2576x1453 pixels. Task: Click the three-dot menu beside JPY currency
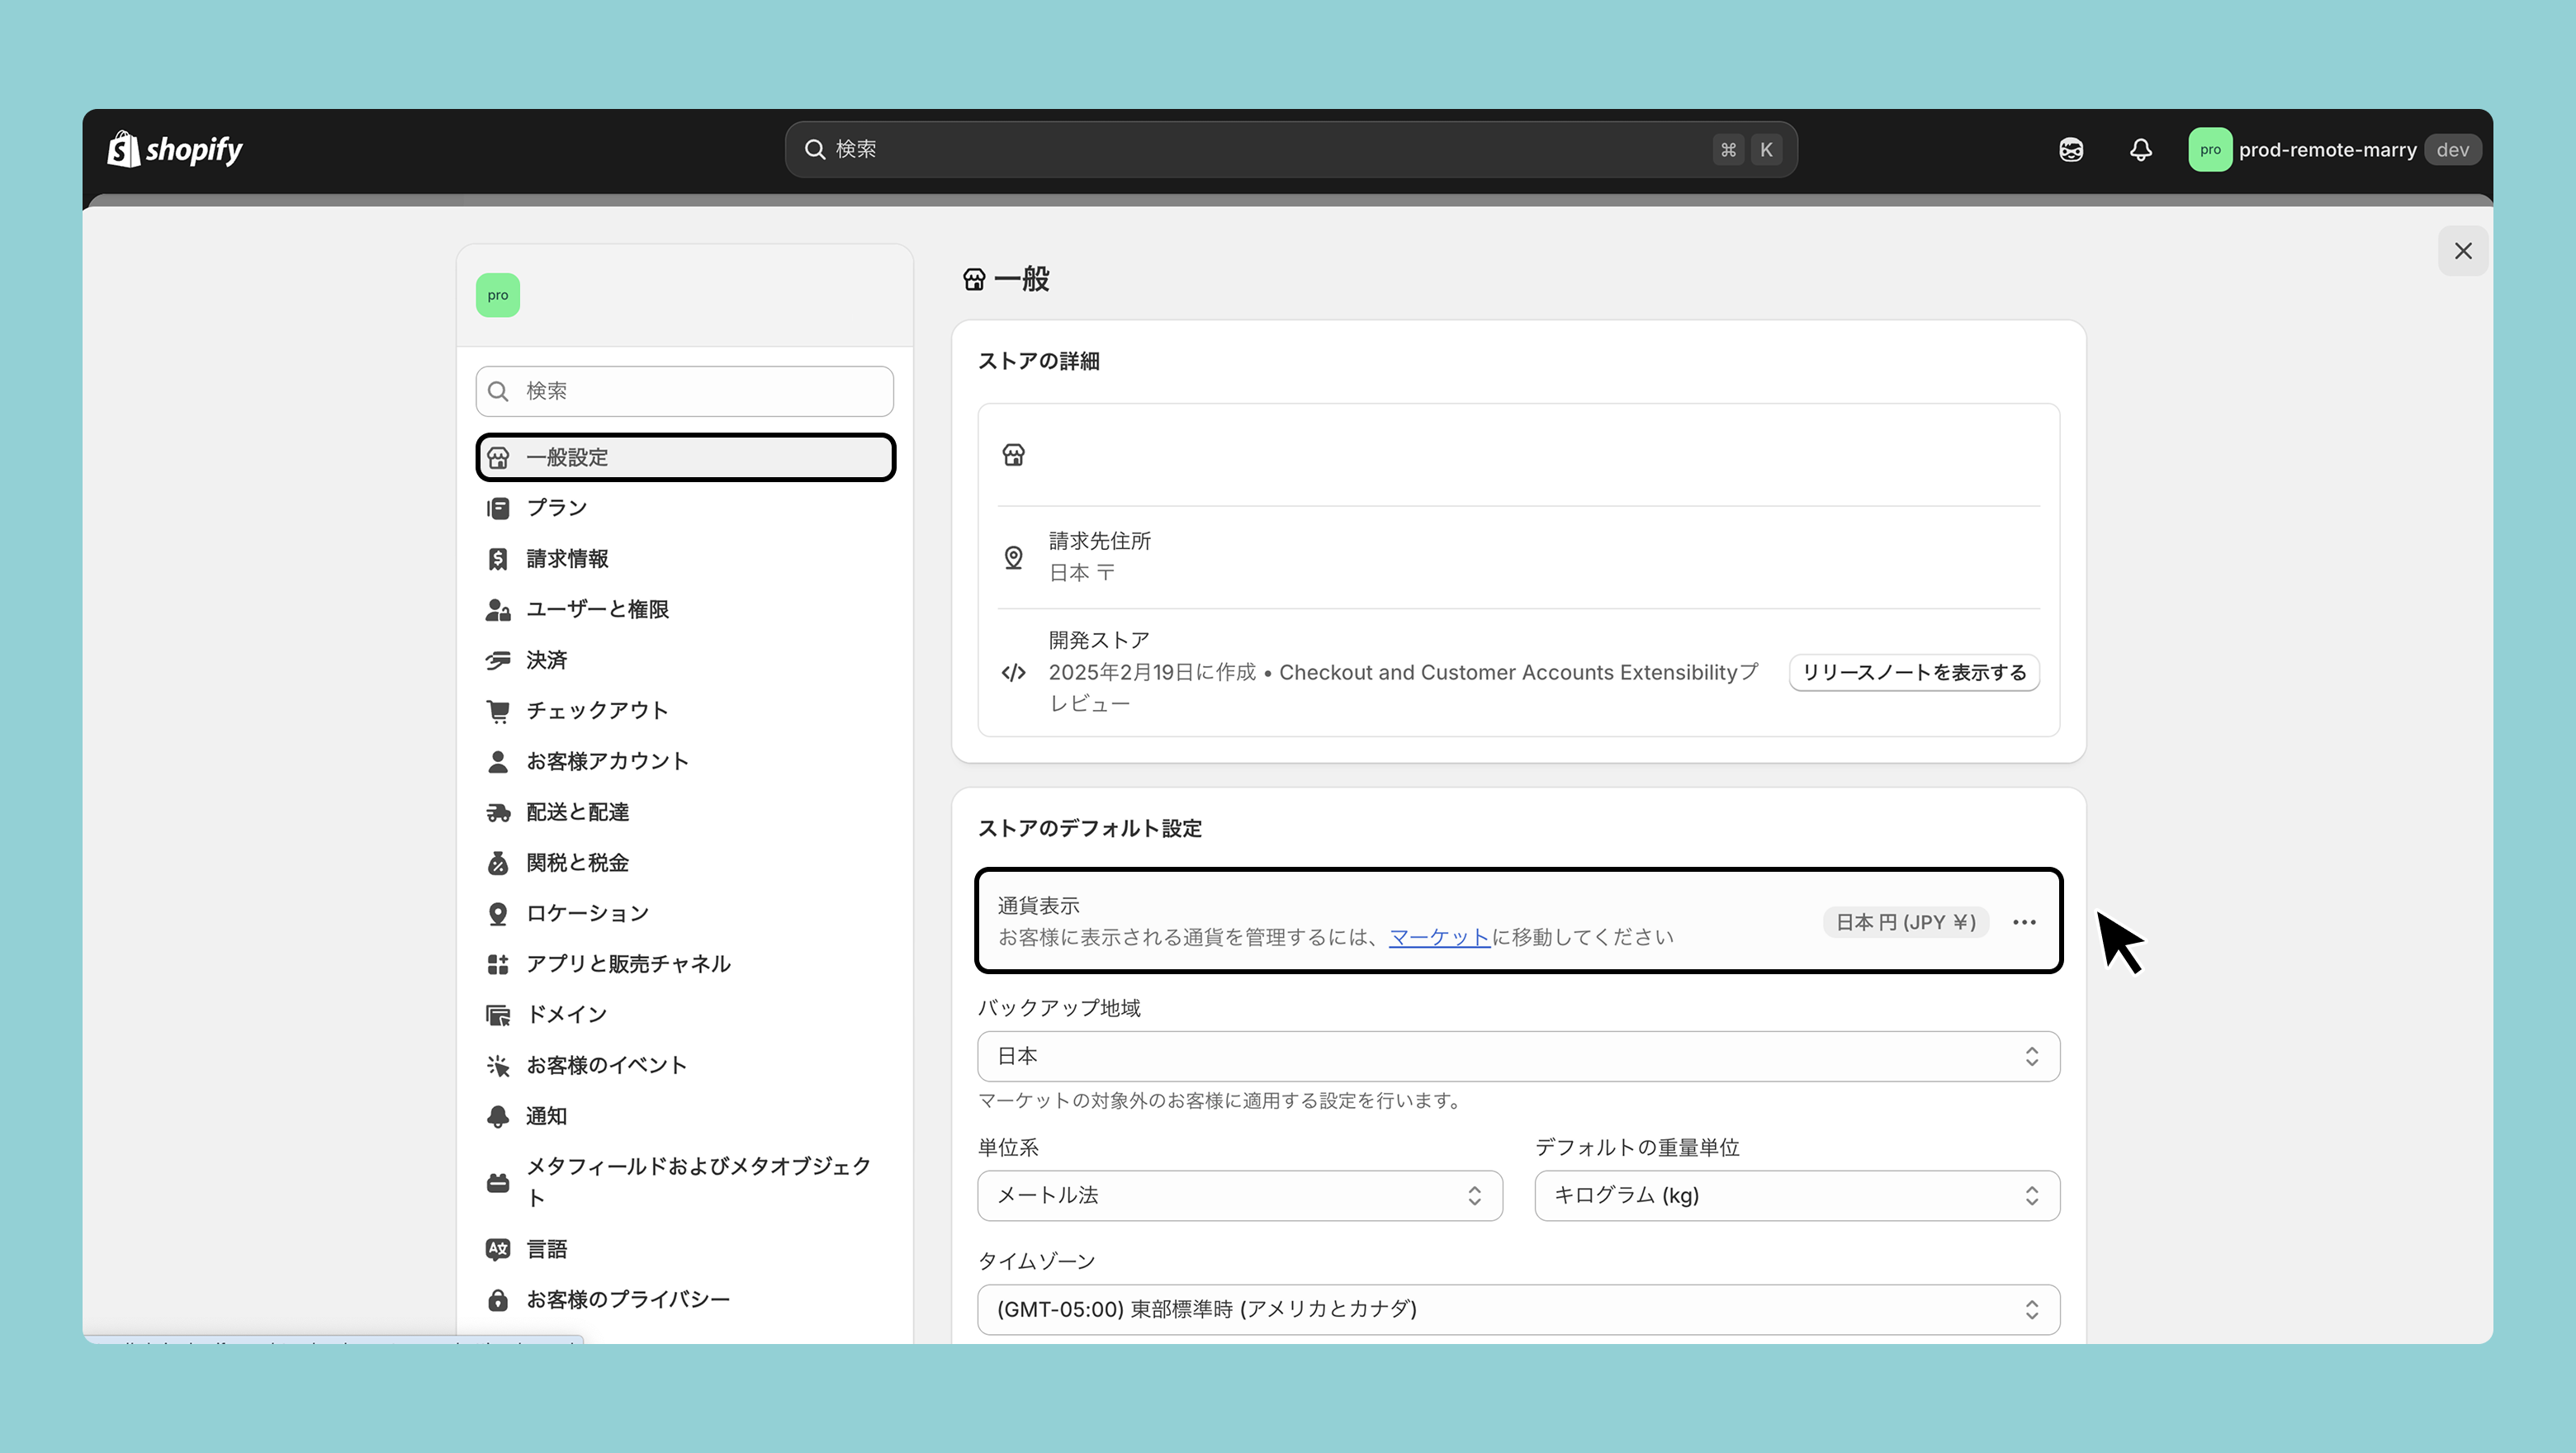tap(2024, 922)
